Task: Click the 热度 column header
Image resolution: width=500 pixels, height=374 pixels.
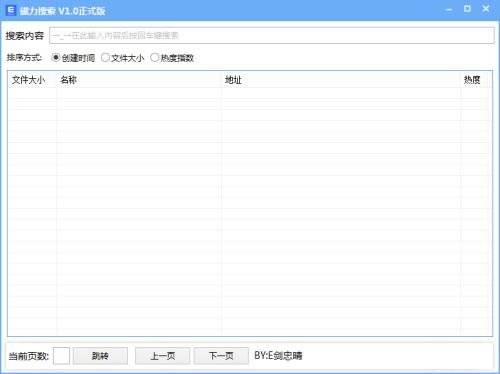Action: pyautogui.click(x=474, y=80)
